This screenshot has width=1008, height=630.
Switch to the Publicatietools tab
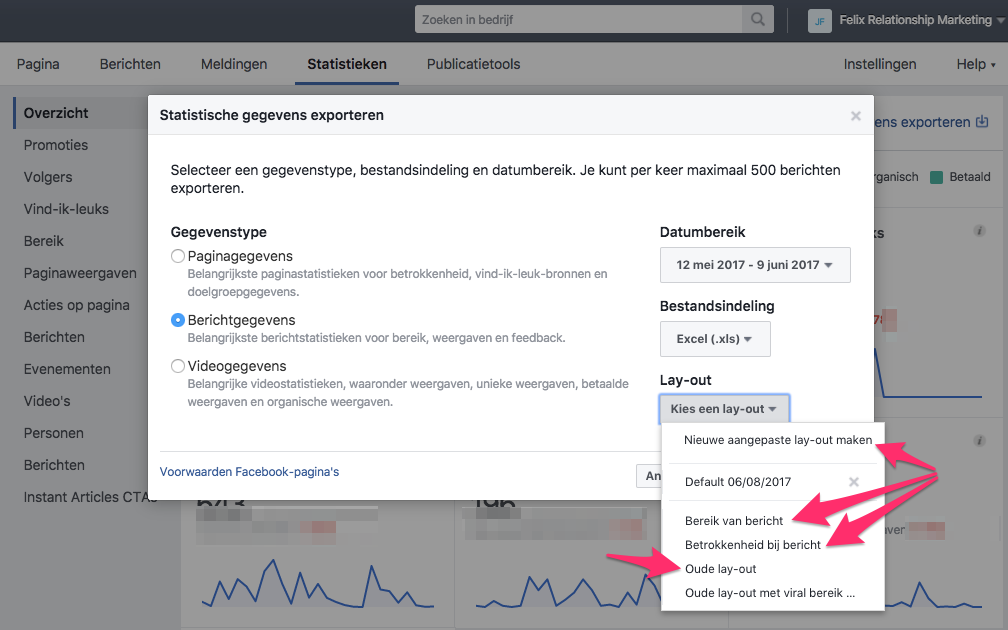click(473, 64)
